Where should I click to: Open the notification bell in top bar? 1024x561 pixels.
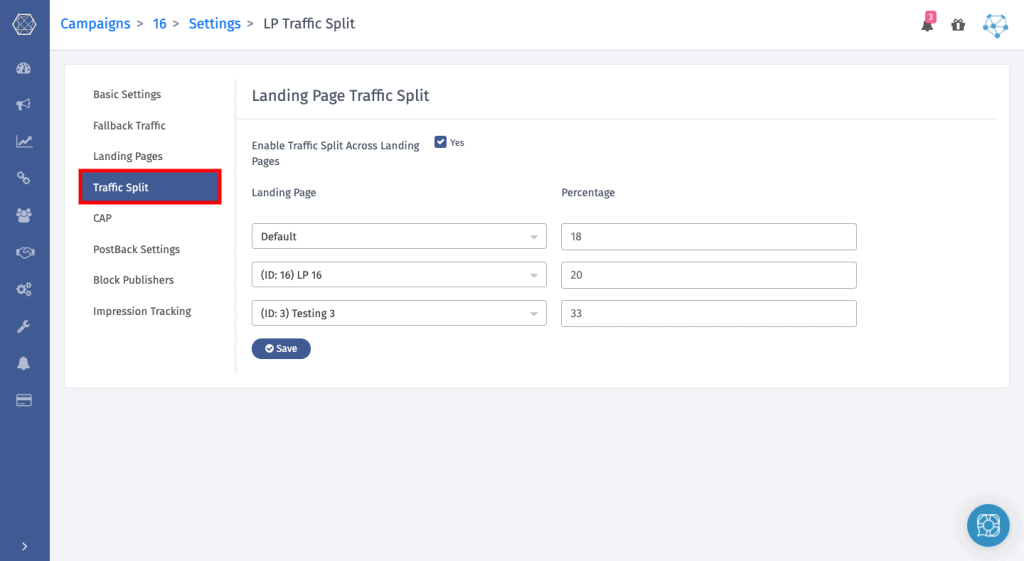coord(927,25)
